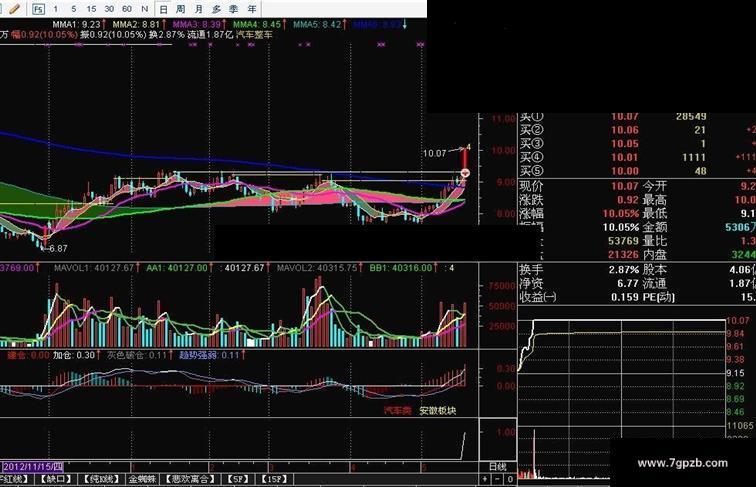Image resolution: width=756 pixels, height=487 pixels.
Task: Select the pencil drawing tool
Action: click(14, 8)
